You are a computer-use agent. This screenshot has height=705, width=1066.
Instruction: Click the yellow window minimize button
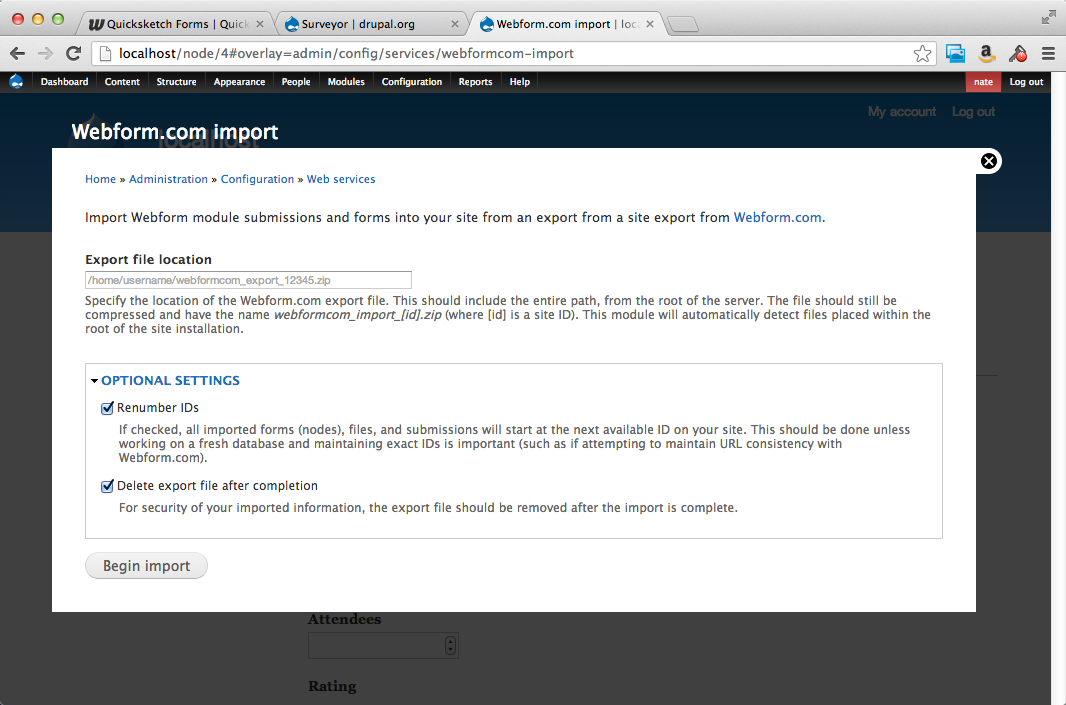38,19
